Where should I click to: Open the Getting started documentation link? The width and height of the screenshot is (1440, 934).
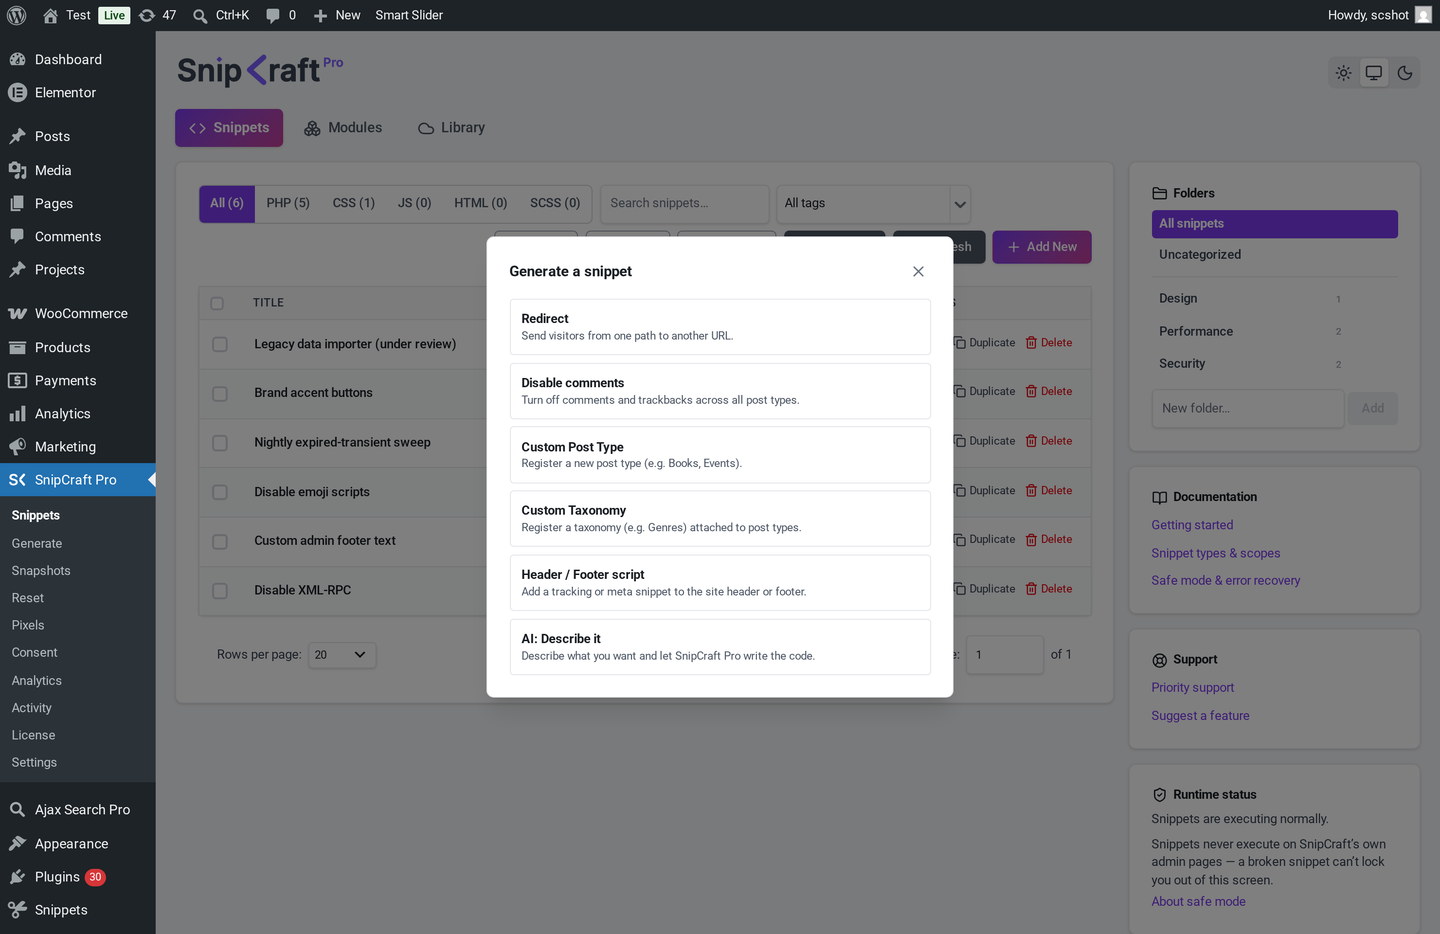pyautogui.click(x=1192, y=525)
